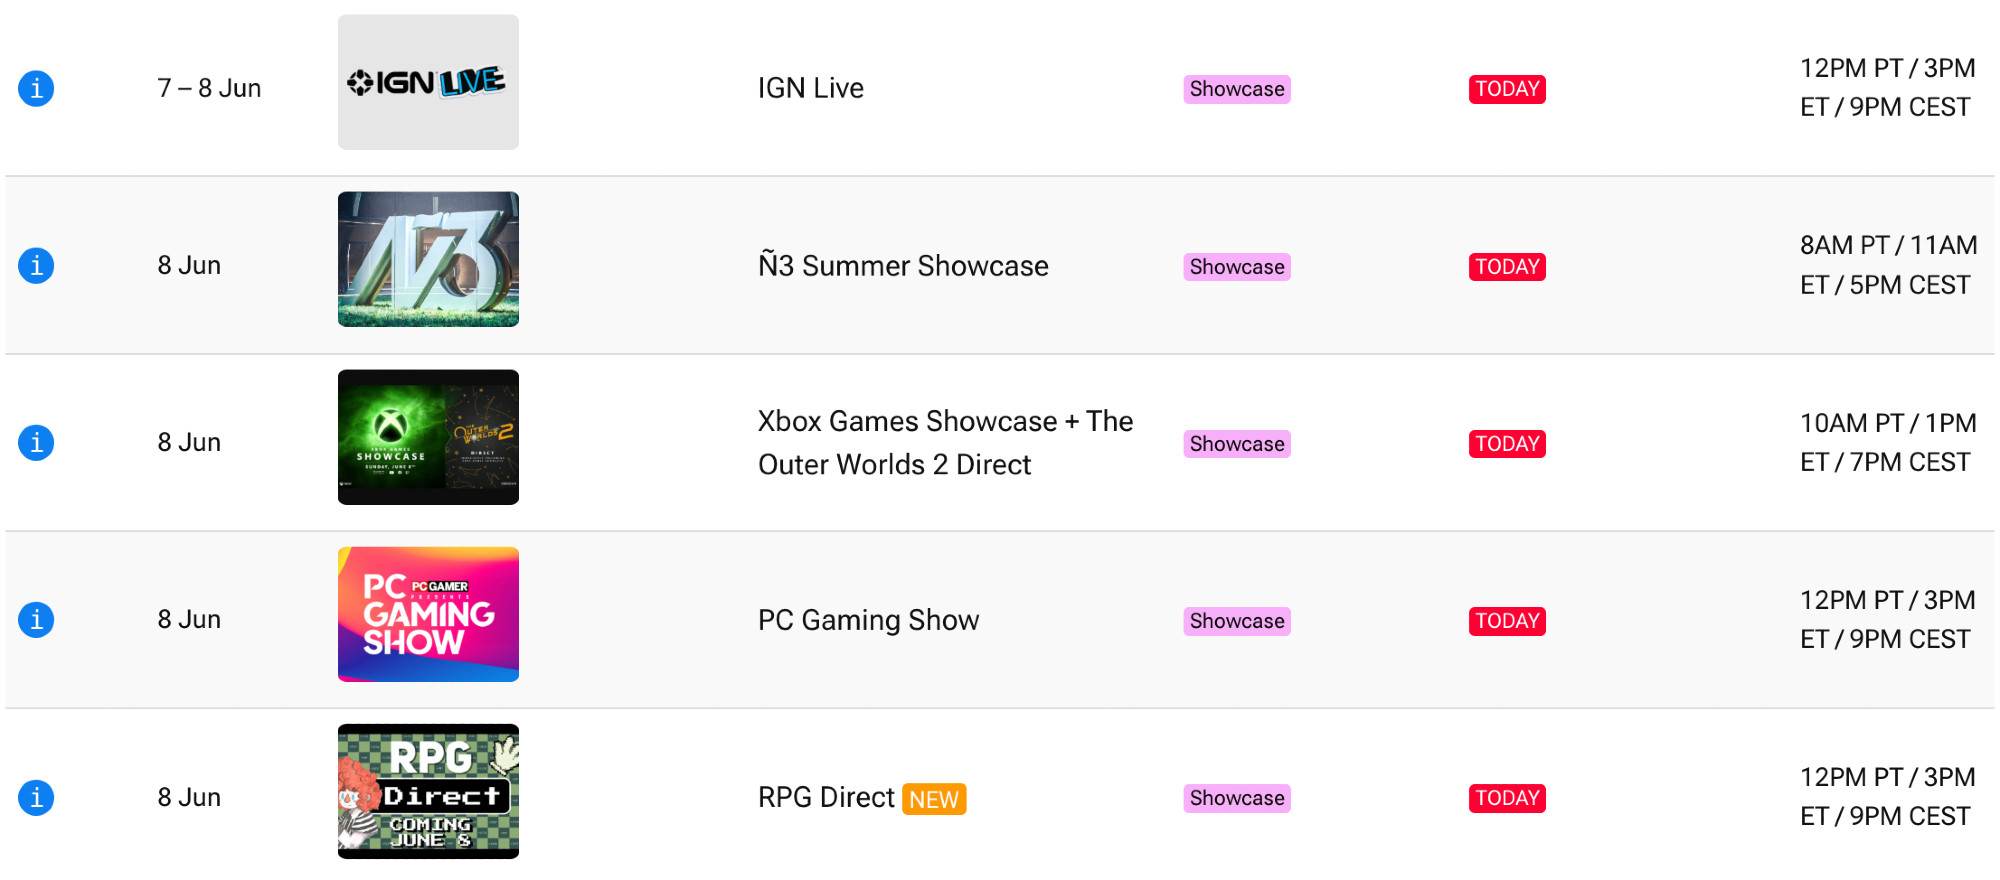The width and height of the screenshot is (2000, 880).
Task: Open the info icon beside Ñ3 Summer Showcase
Action: pyautogui.click(x=36, y=265)
